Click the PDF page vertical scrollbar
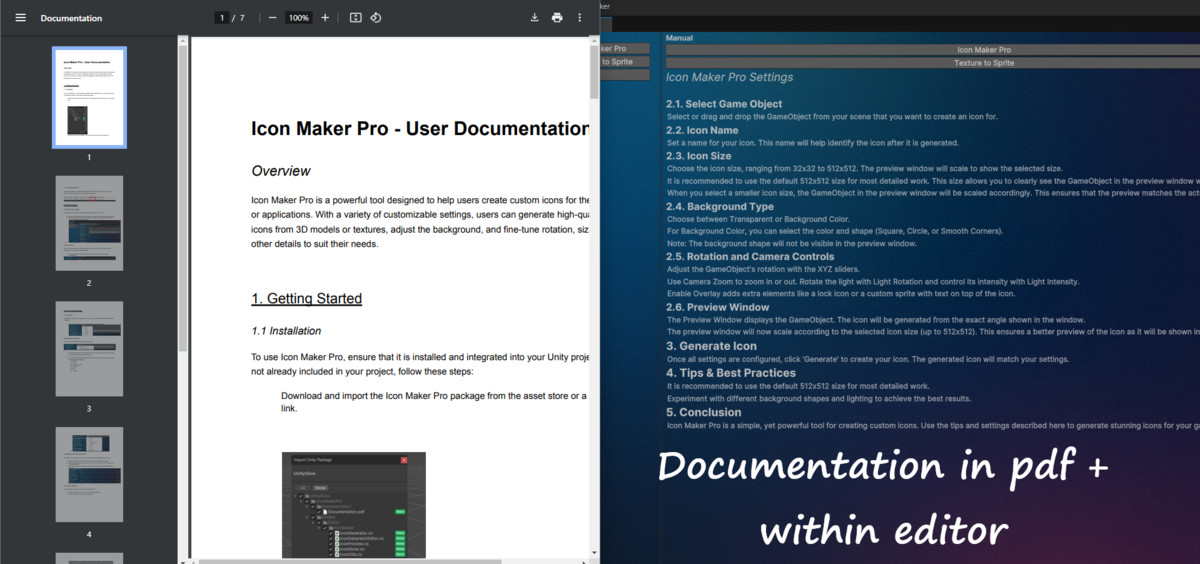This screenshot has width=1200, height=564. coord(595,72)
